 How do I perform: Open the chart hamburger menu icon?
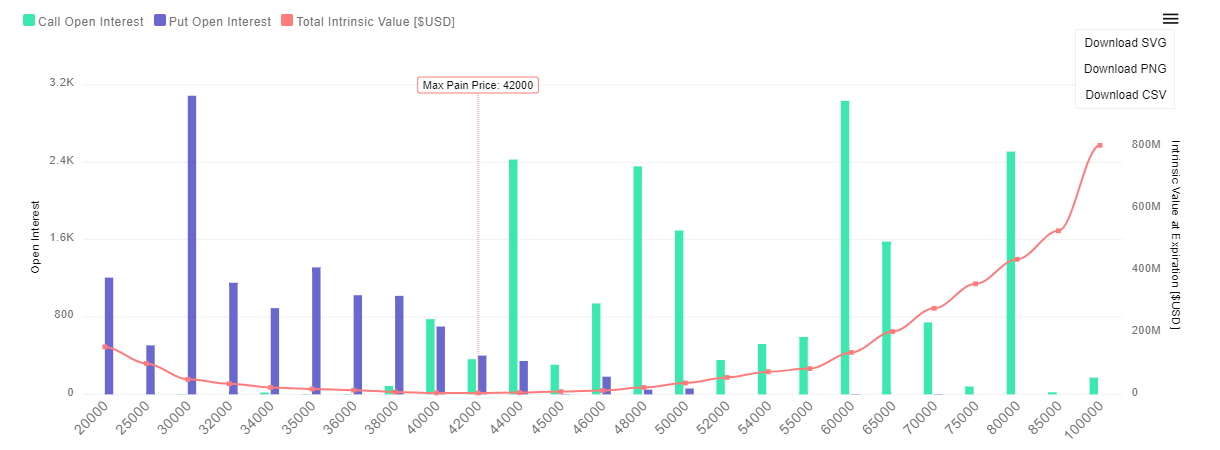point(1171,18)
